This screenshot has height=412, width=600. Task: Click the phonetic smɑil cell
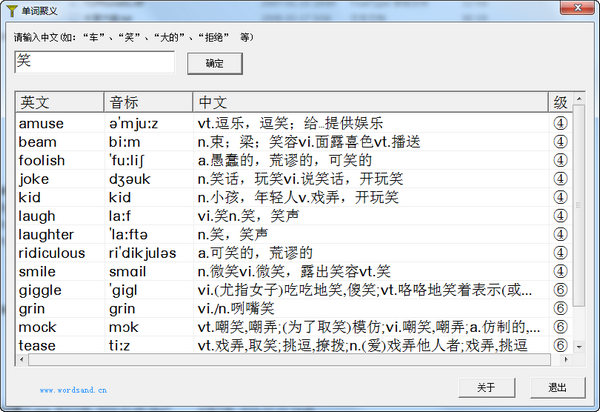pos(127,272)
